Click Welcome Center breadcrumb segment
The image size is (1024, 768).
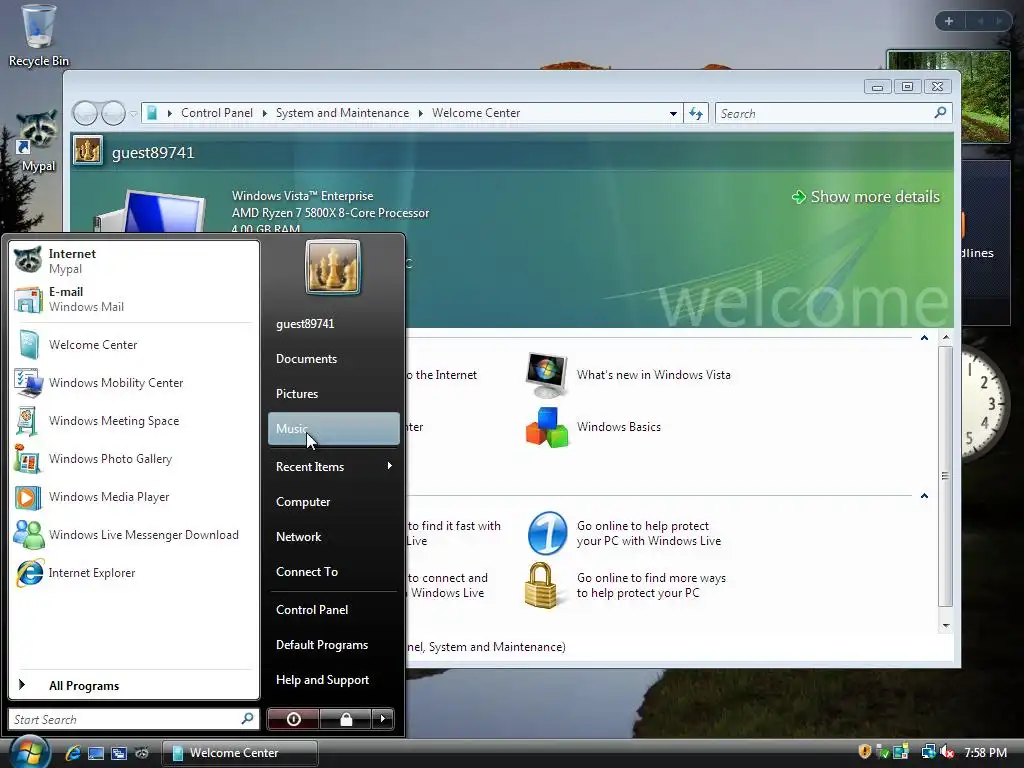click(476, 113)
